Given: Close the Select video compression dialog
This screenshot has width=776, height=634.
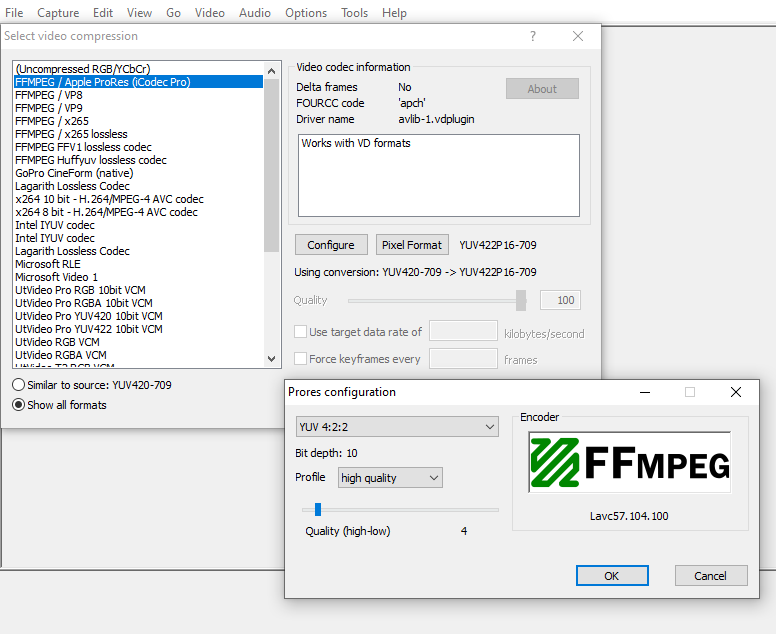Looking at the screenshot, I should point(578,36).
